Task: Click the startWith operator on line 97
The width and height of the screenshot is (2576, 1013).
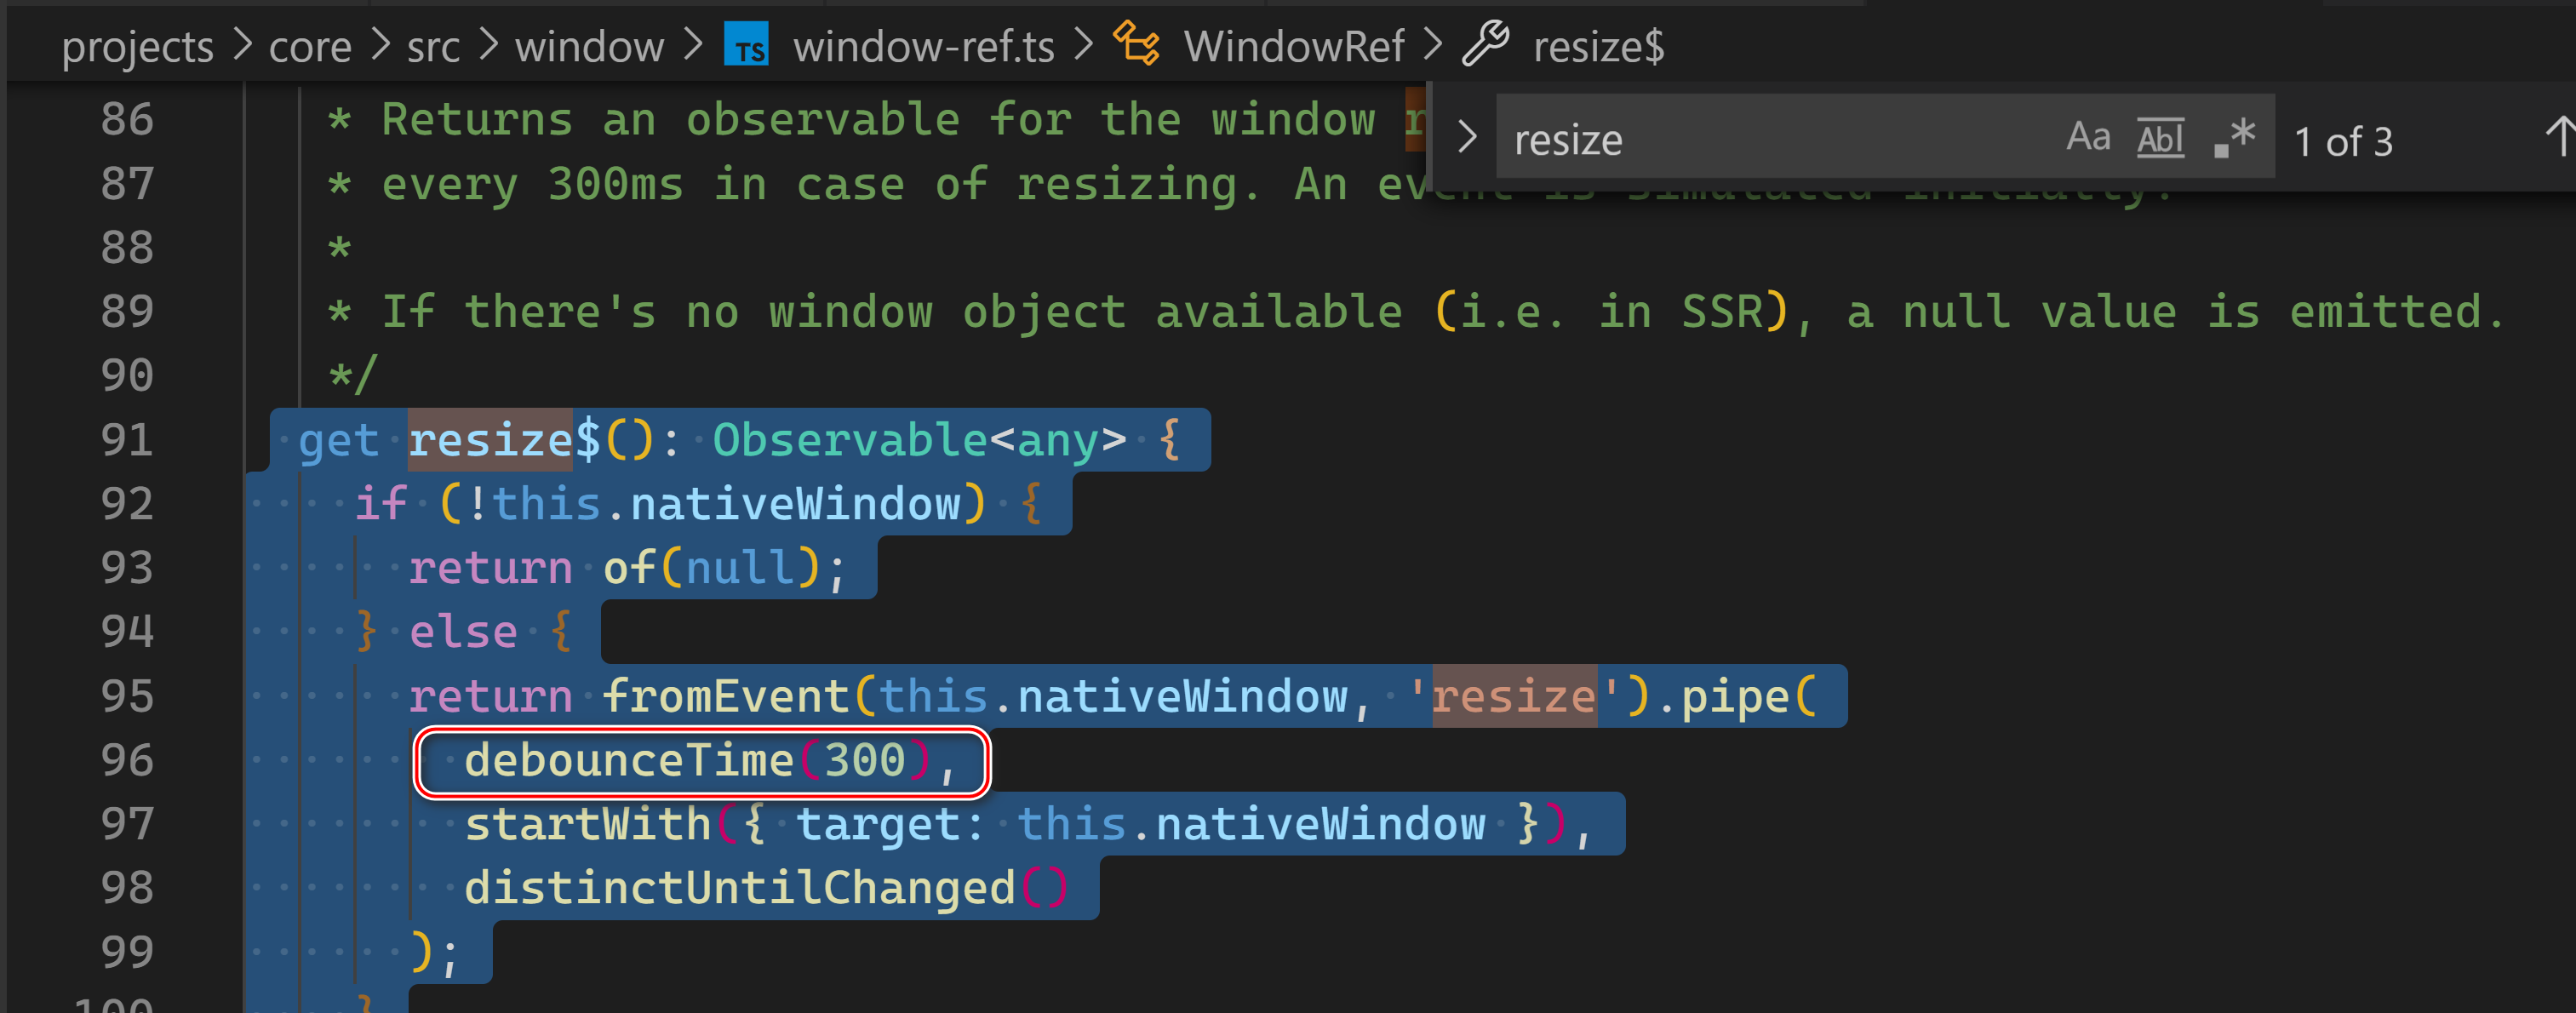Action: point(588,825)
